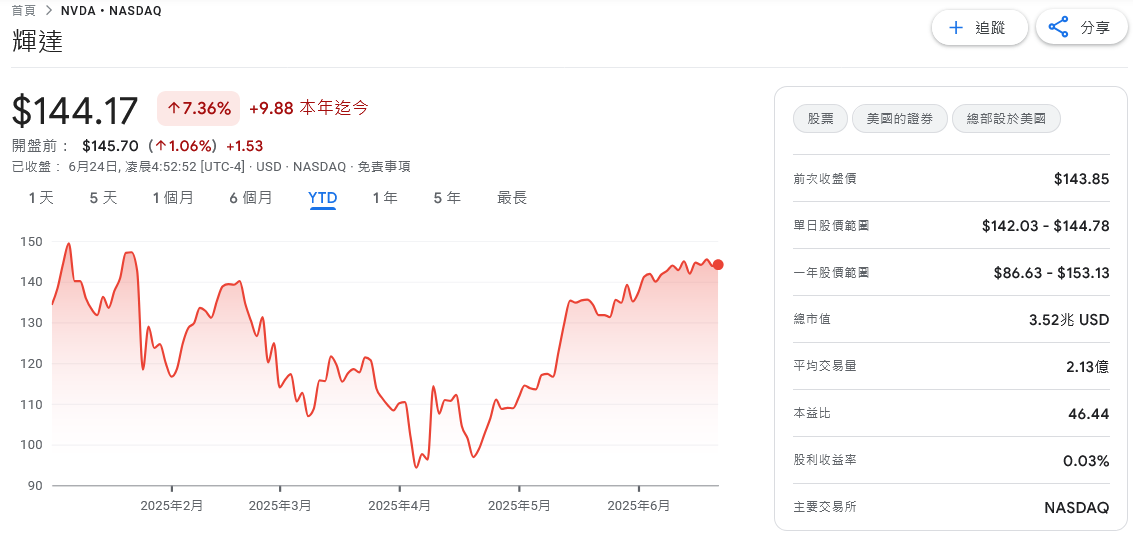Screen dimensions: 1133x535
Task: Click the $142.03 - $144.78 day range
Action: tap(1046, 226)
